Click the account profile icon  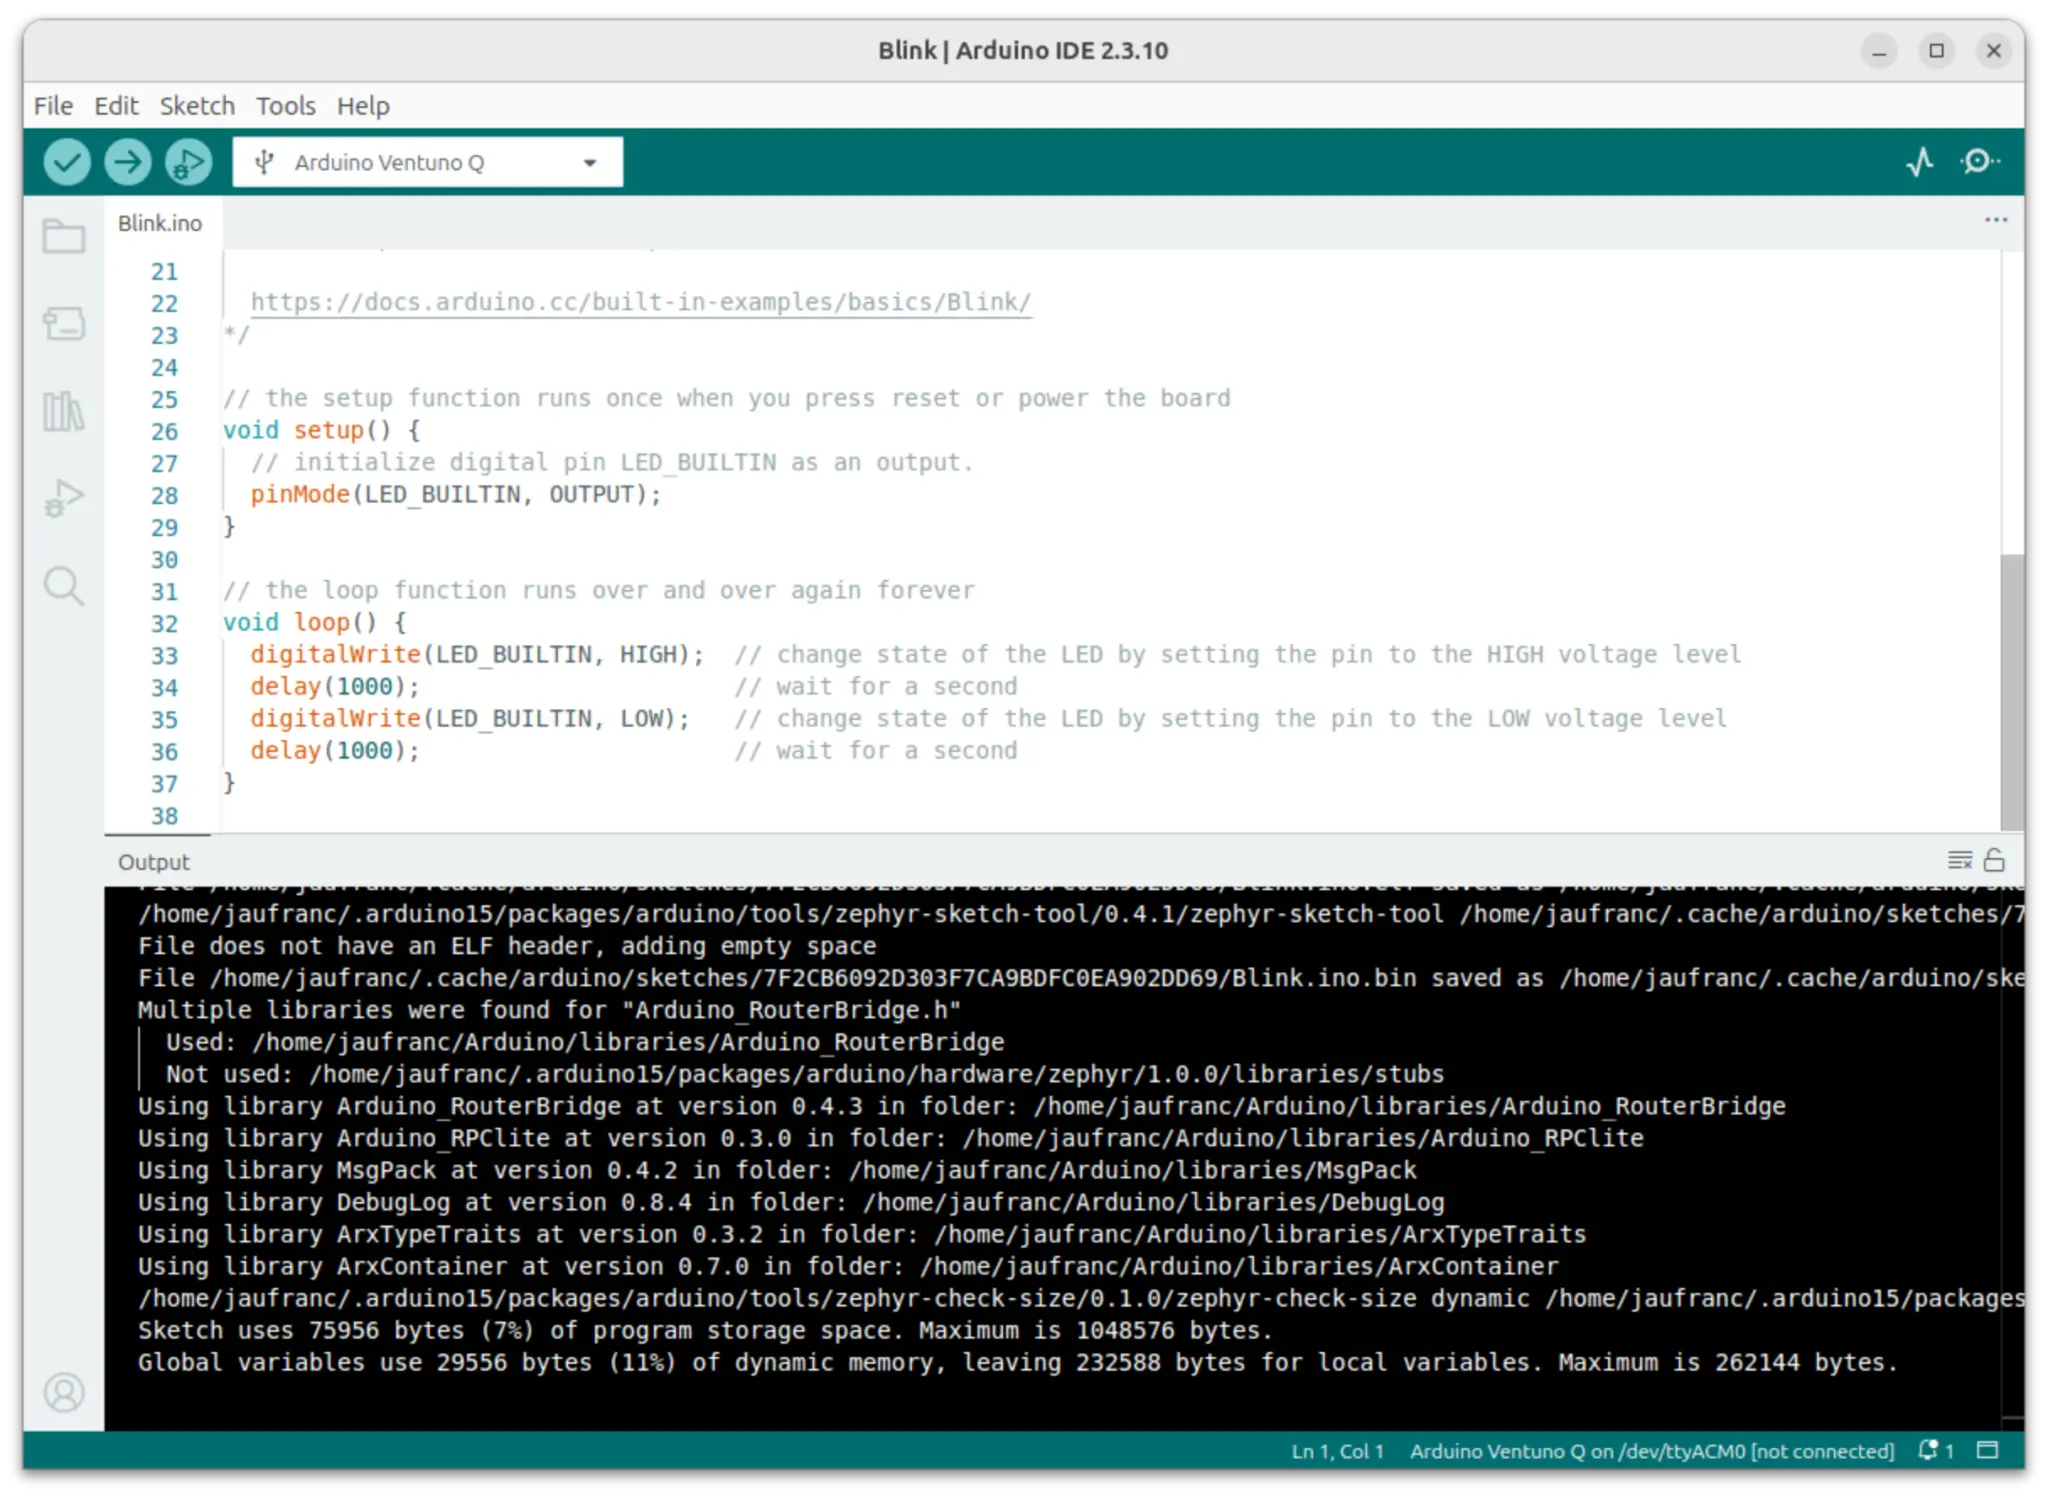[x=64, y=1392]
